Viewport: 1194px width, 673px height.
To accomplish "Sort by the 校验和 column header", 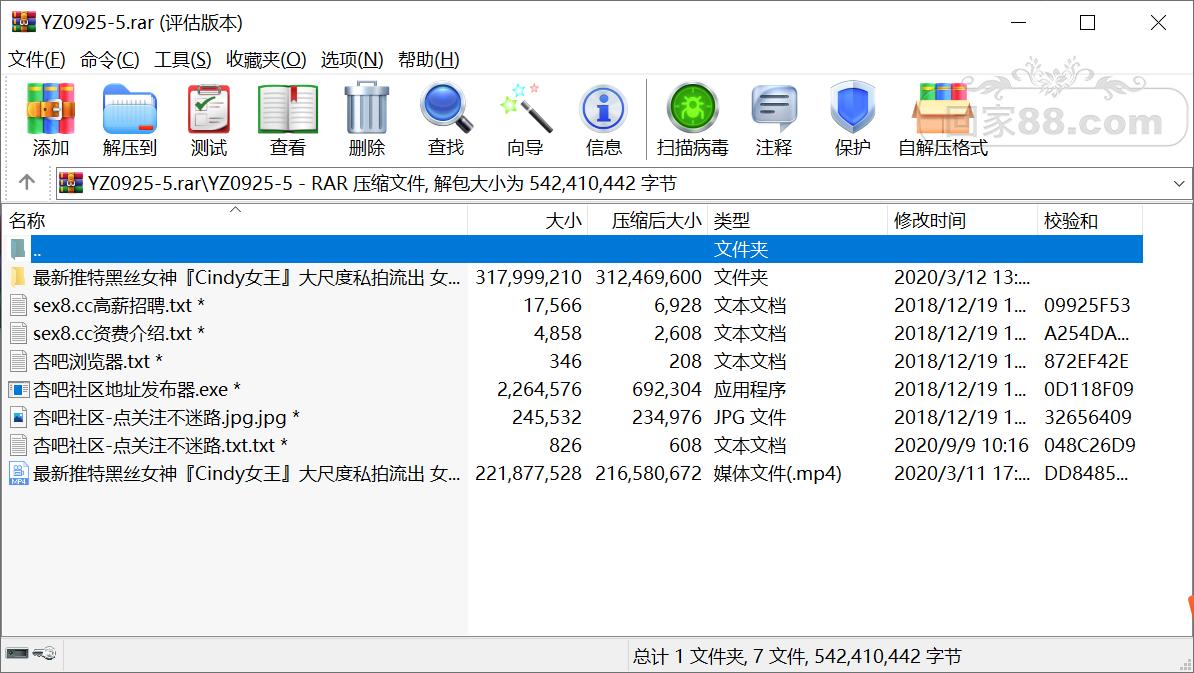I will (x=1090, y=220).
